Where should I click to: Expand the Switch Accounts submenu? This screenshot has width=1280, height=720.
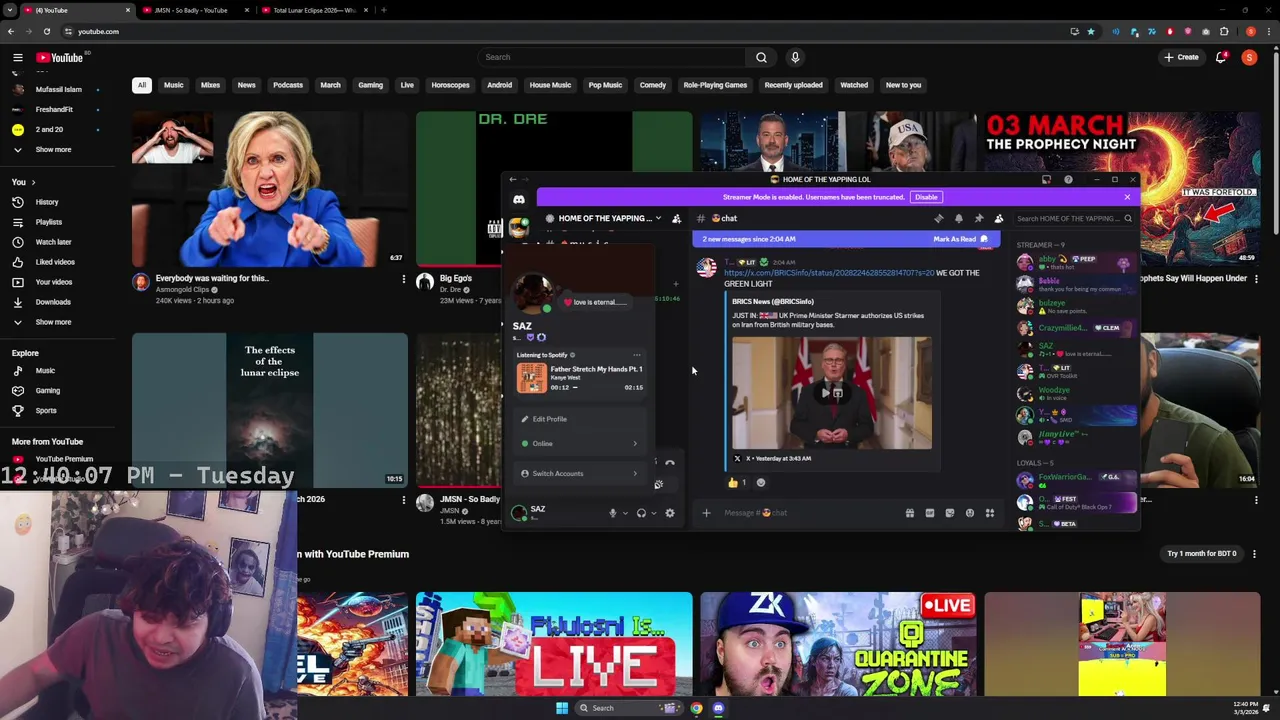click(x=580, y=473)
